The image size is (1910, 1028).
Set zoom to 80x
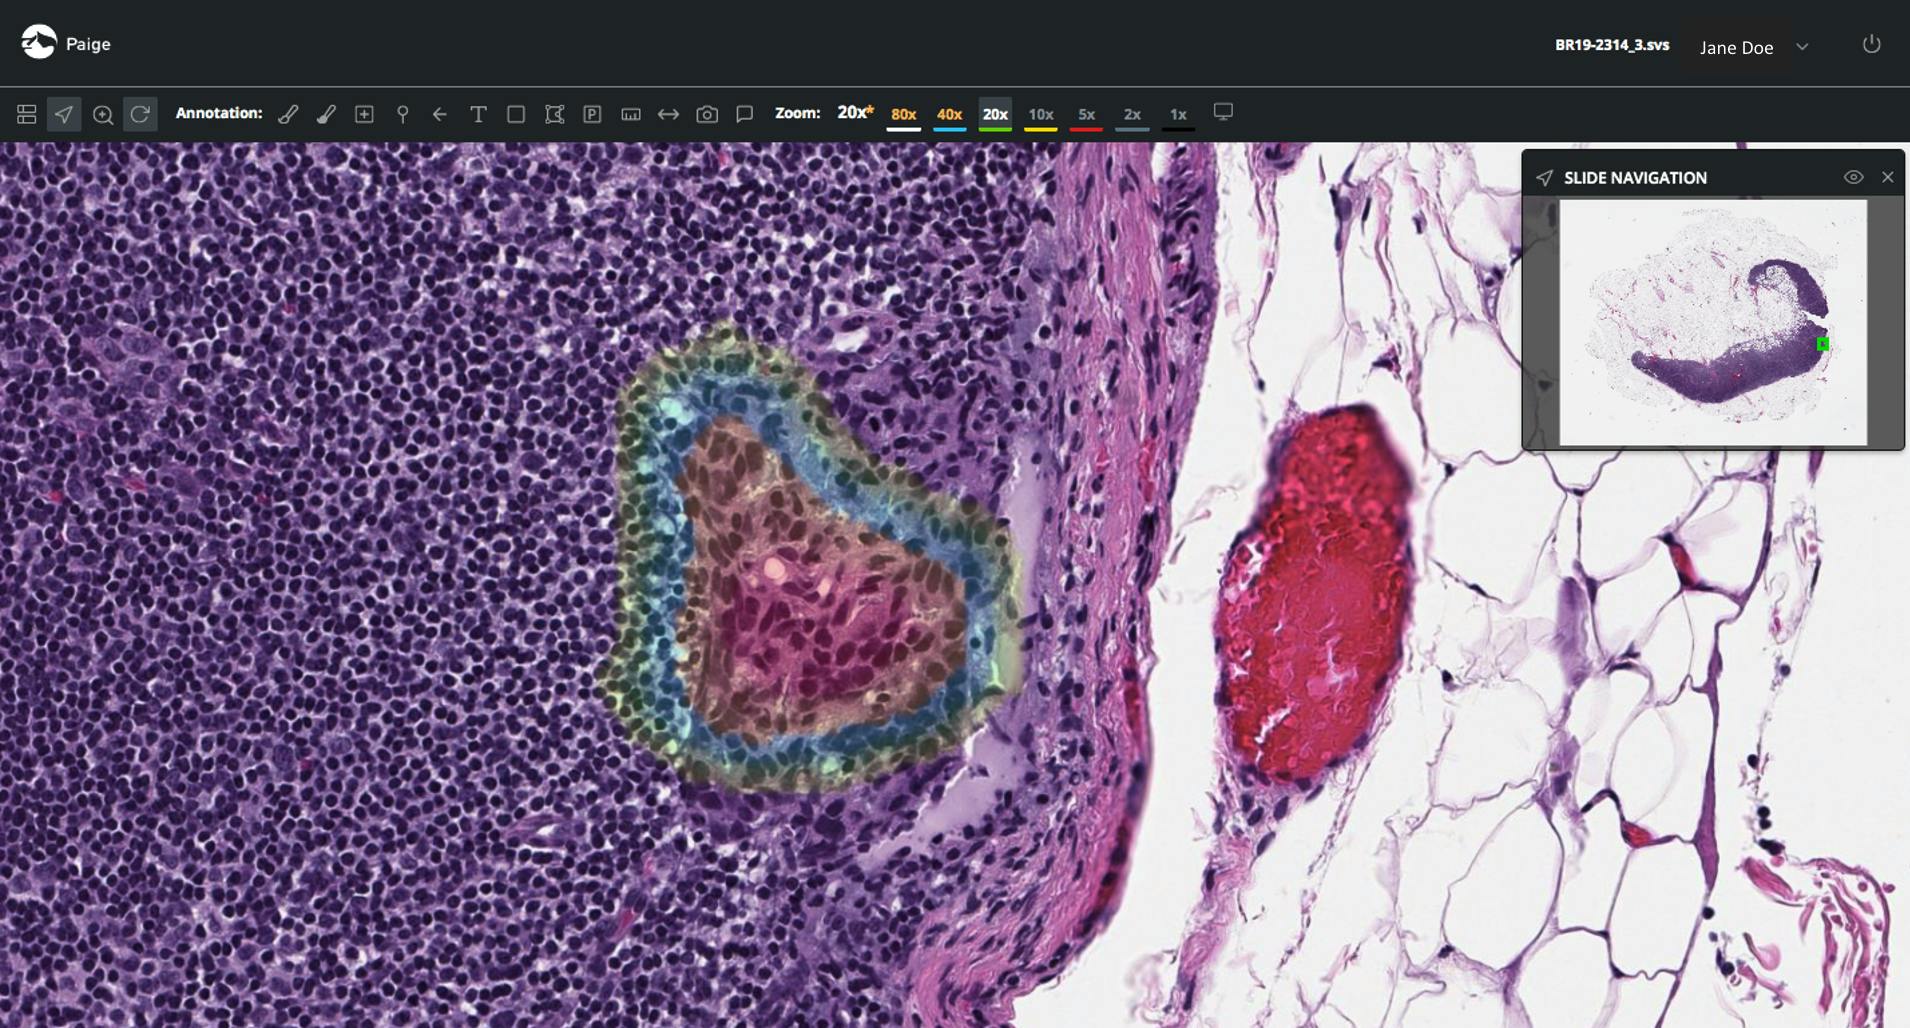904,115
